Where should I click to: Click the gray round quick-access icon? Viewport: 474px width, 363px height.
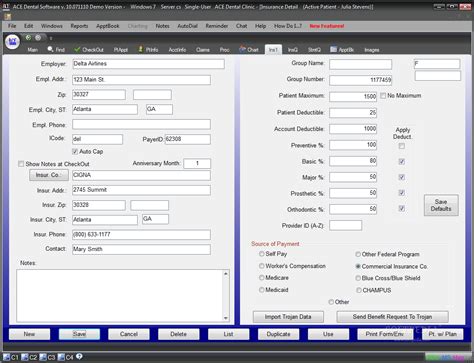tap(38, 38)
